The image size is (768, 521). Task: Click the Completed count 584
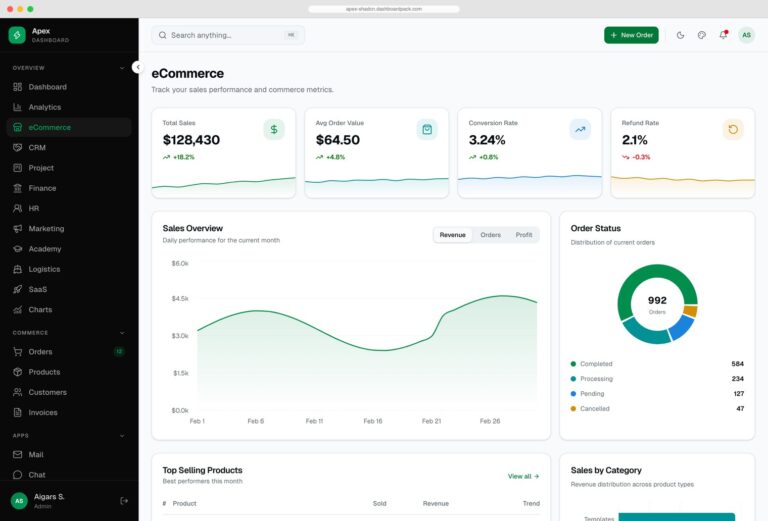coord(737,364)
